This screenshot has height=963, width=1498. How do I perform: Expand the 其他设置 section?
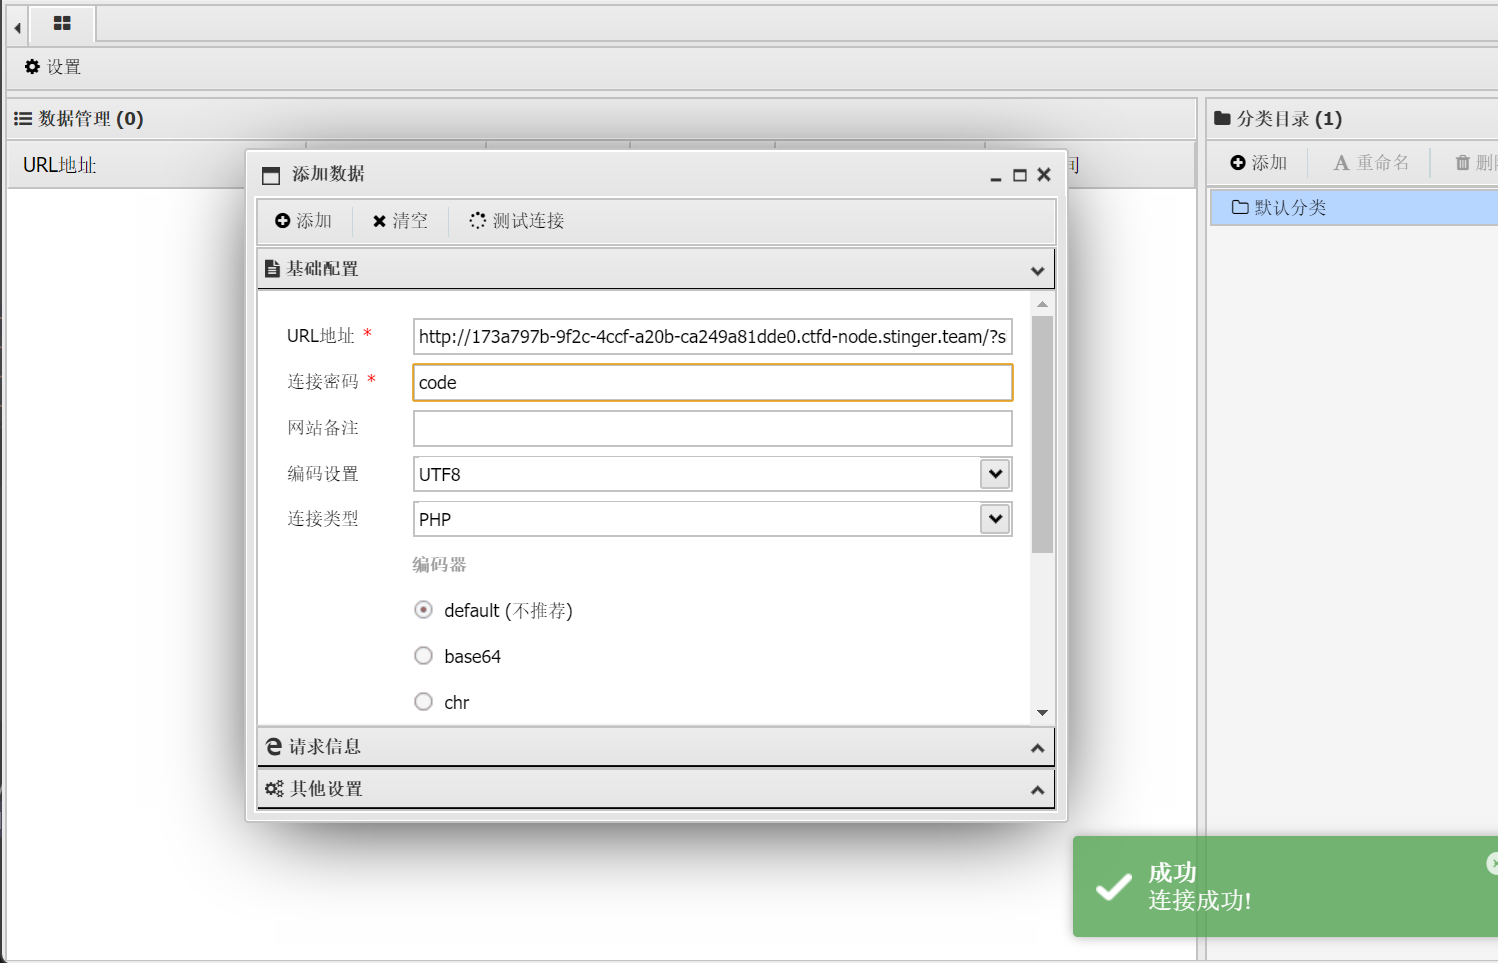tap(655, 789)
